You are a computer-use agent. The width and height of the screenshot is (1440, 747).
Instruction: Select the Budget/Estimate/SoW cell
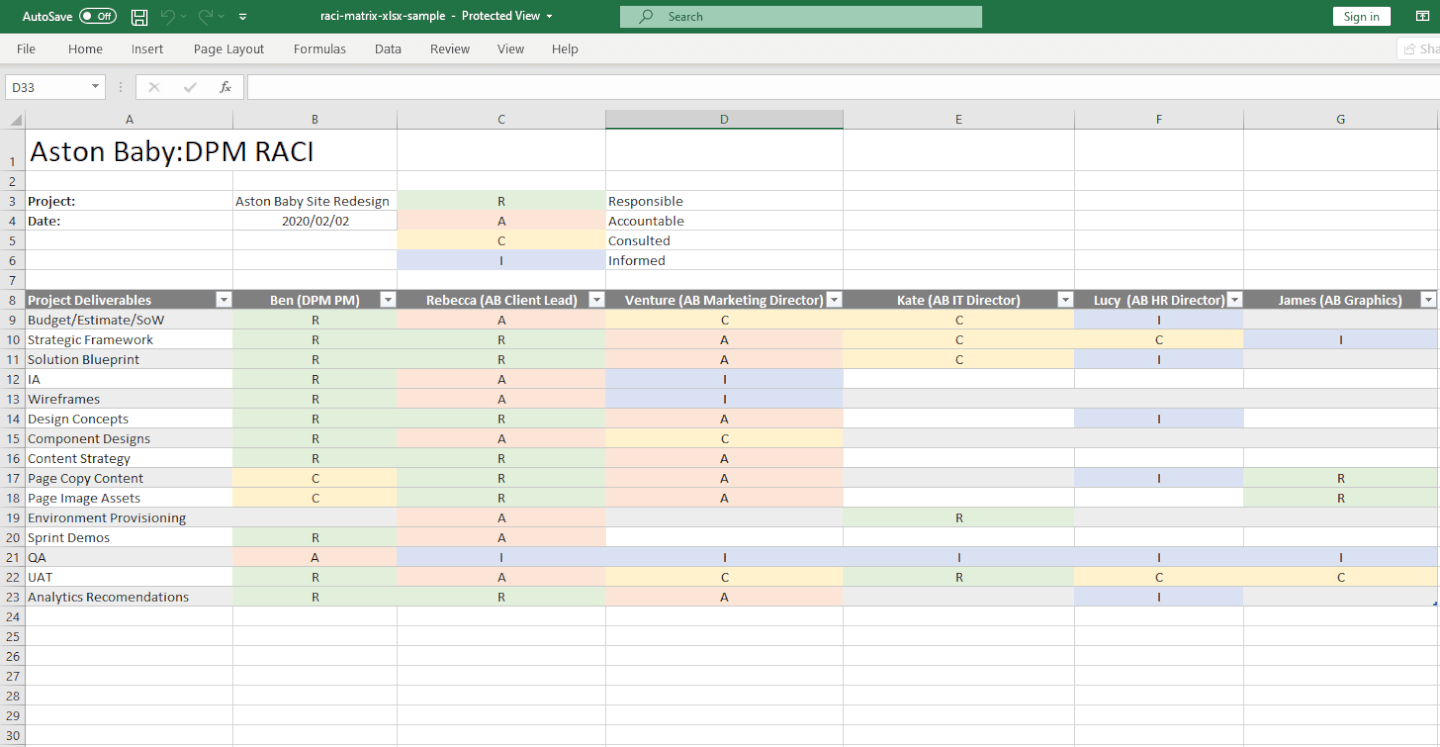coord(129,320)
